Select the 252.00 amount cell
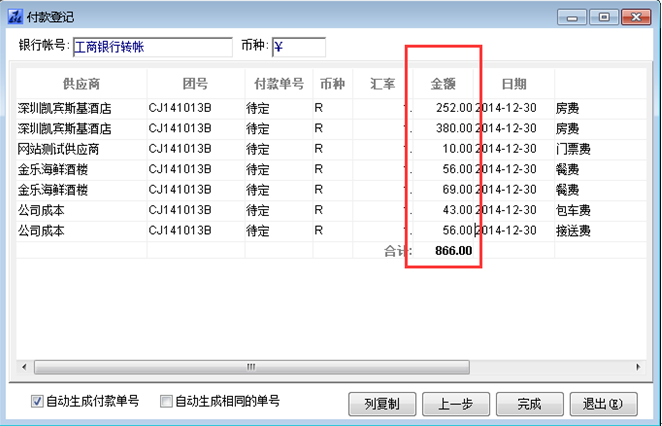 point(443,108)
